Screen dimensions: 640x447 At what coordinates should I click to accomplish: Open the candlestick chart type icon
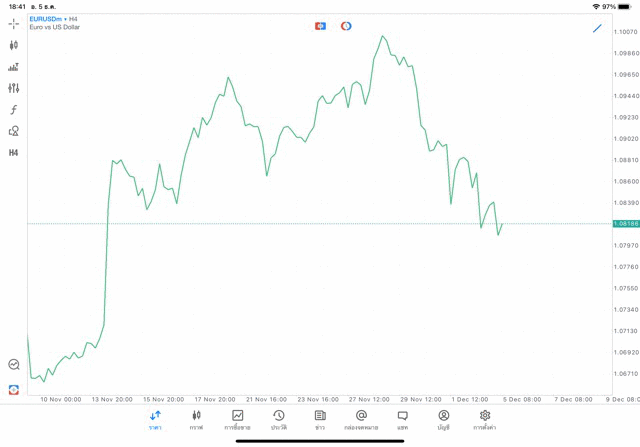click(14, 45)
